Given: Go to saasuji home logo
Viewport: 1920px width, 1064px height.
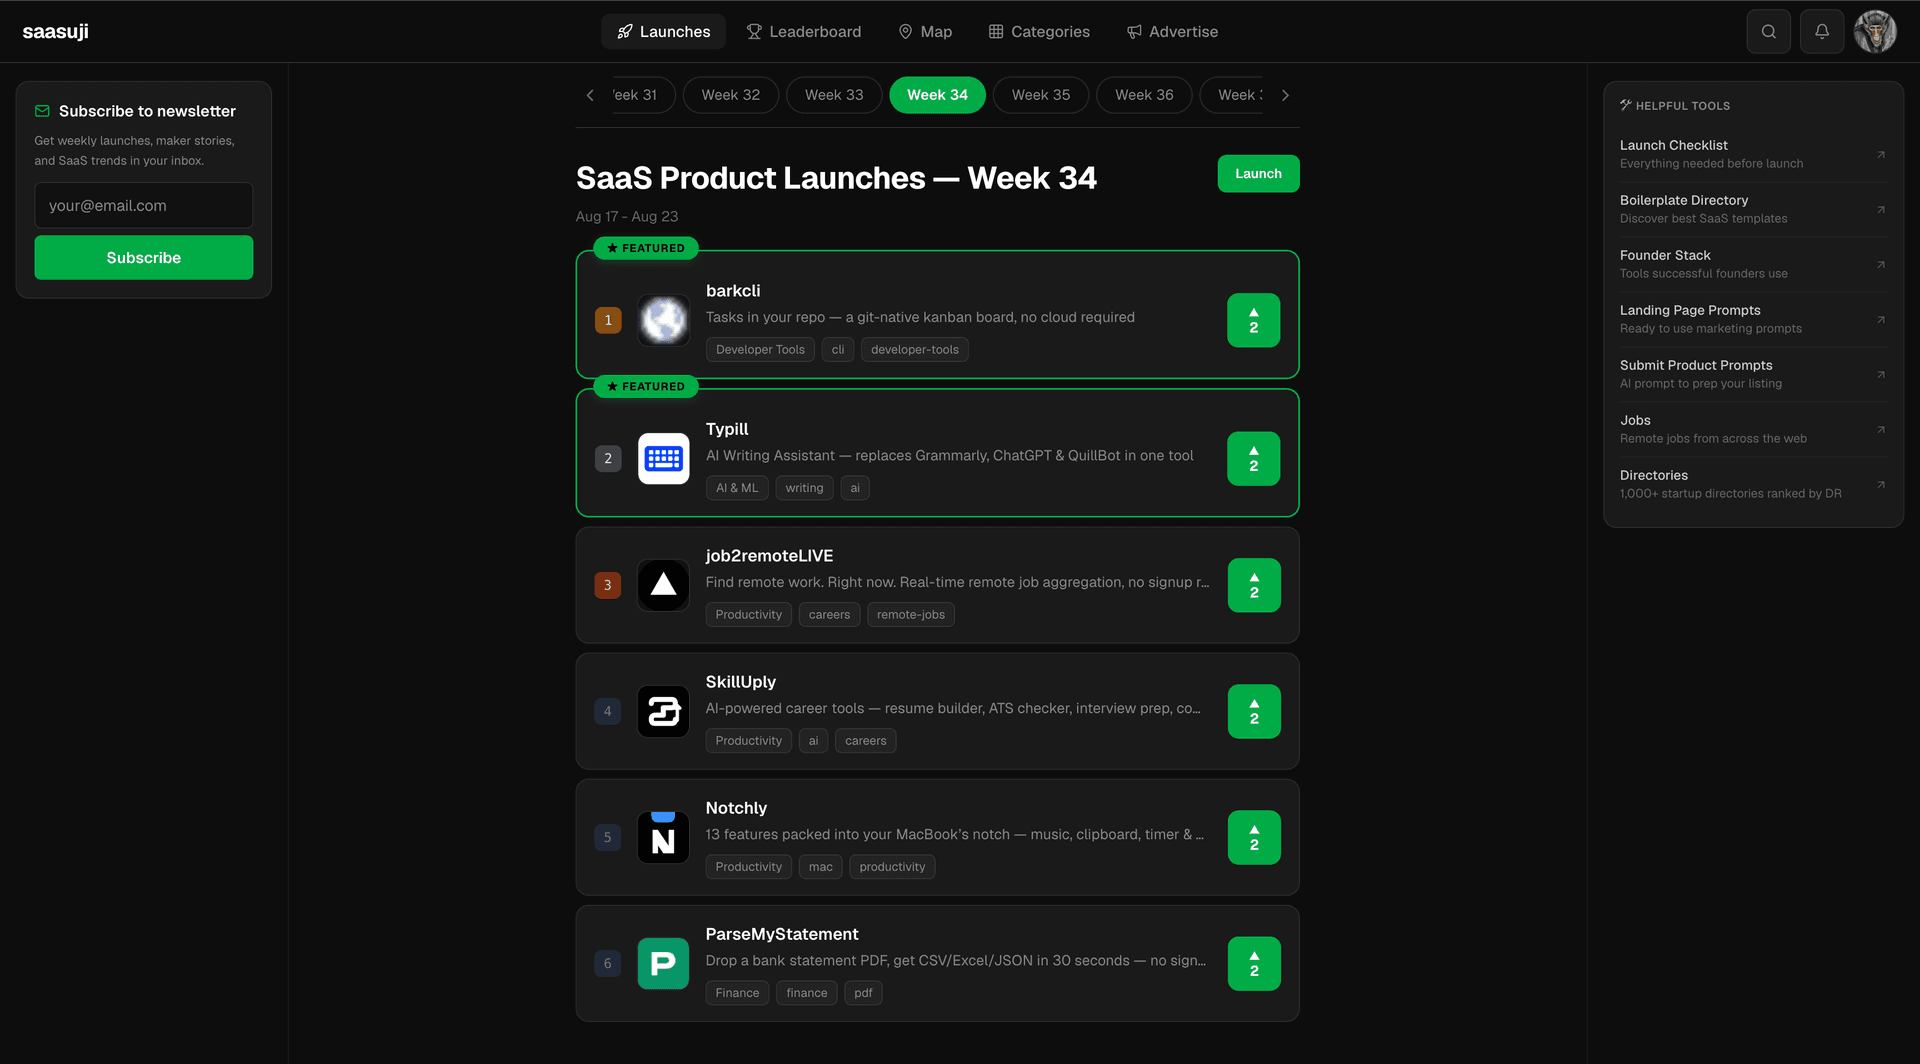Looking at the screenshot, I should (x=56, y=32).
